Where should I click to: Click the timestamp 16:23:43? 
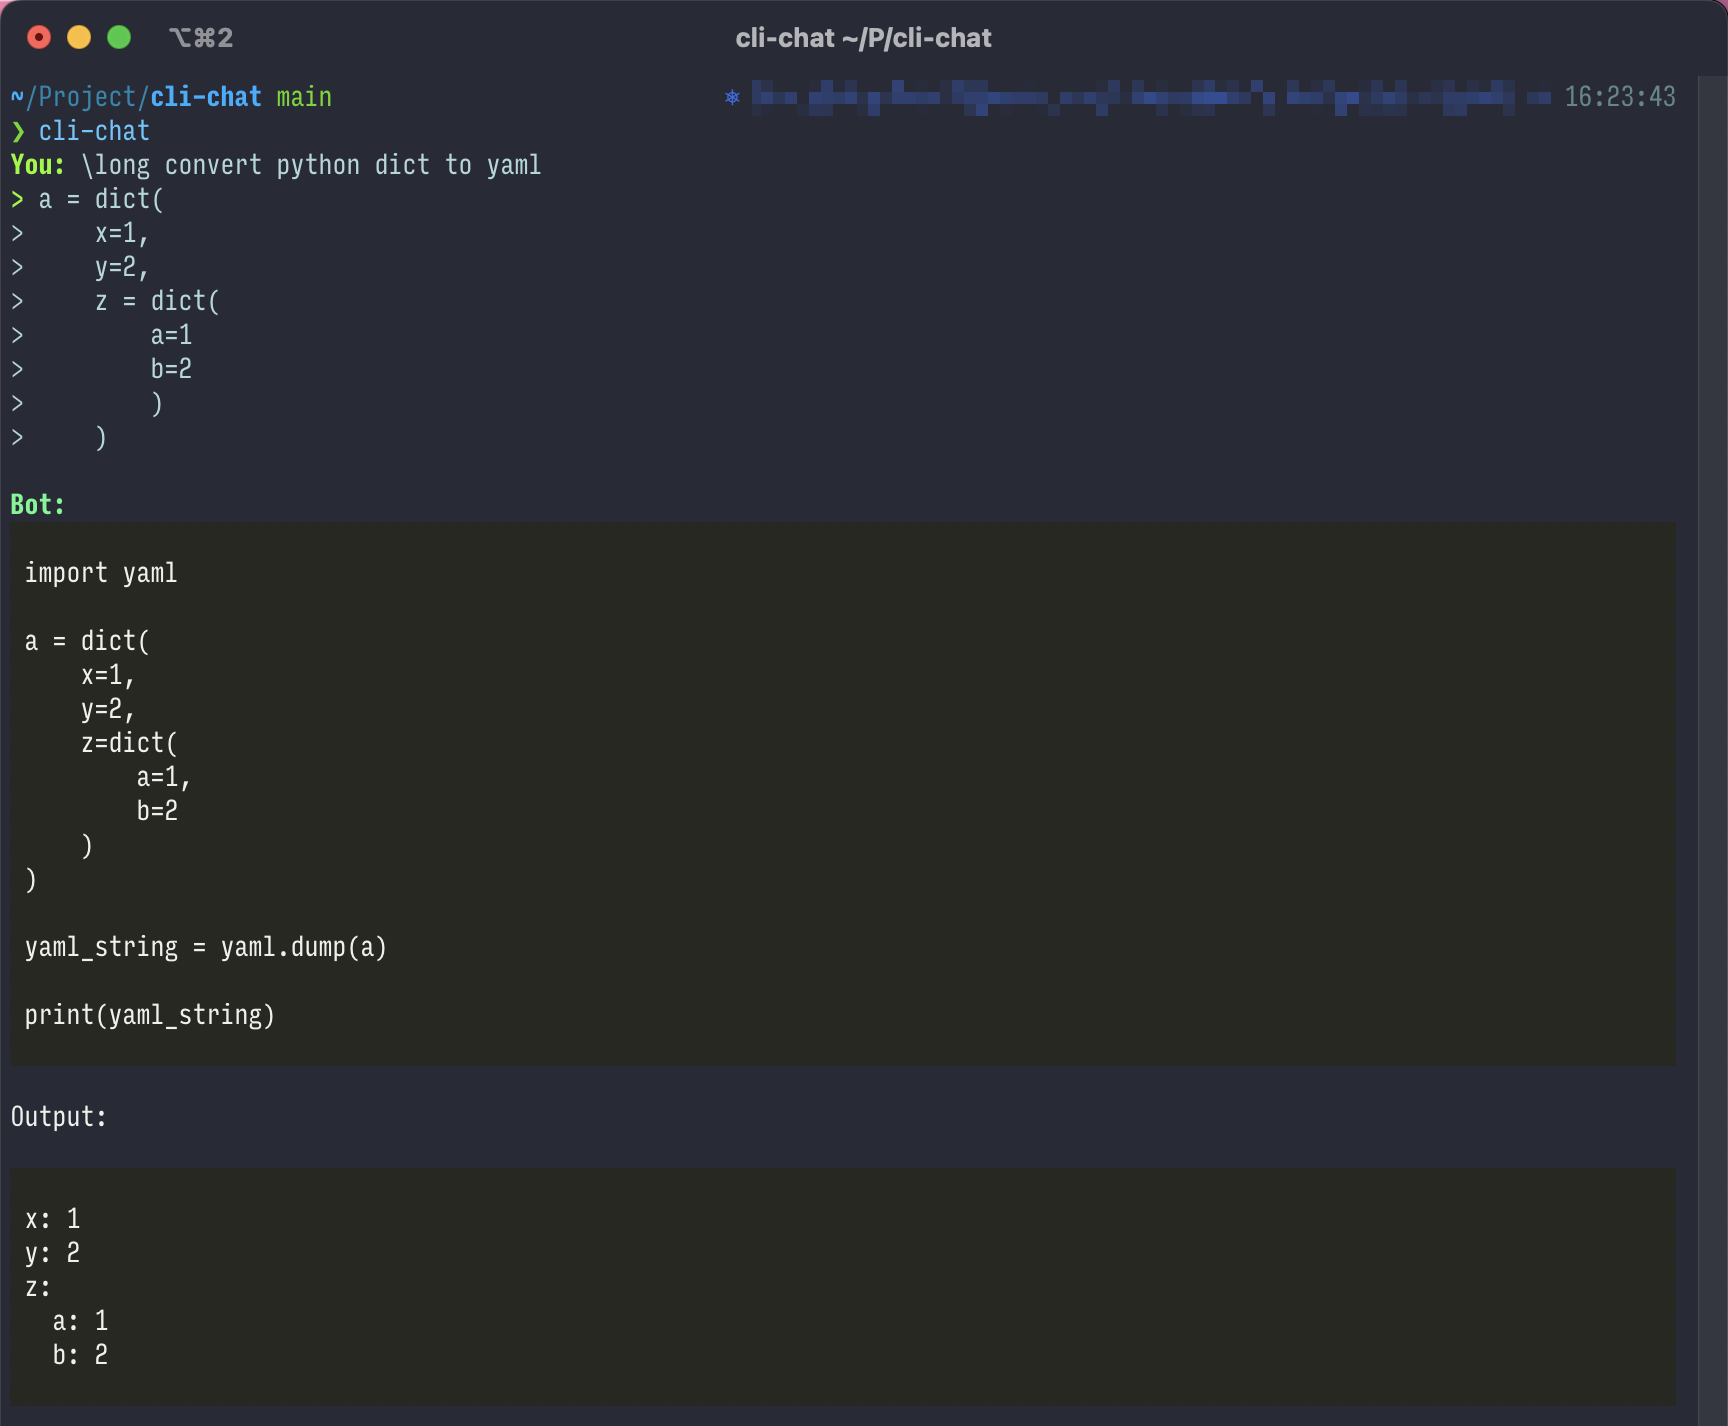pos(1620,97)
